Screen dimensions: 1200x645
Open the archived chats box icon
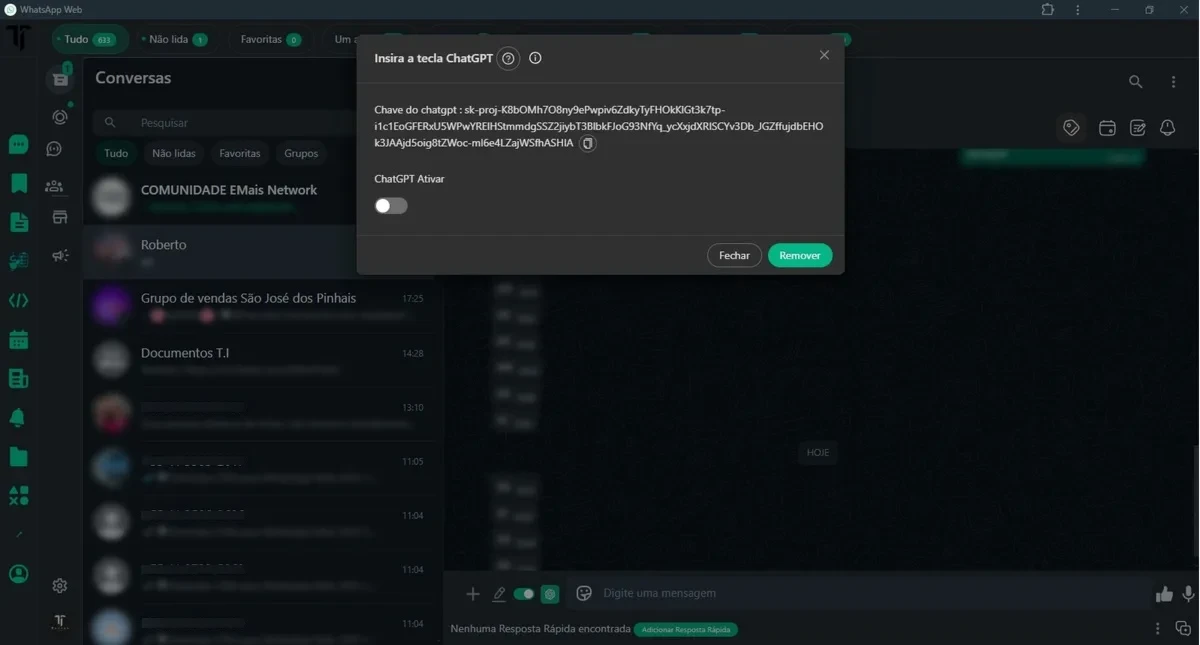60,78
